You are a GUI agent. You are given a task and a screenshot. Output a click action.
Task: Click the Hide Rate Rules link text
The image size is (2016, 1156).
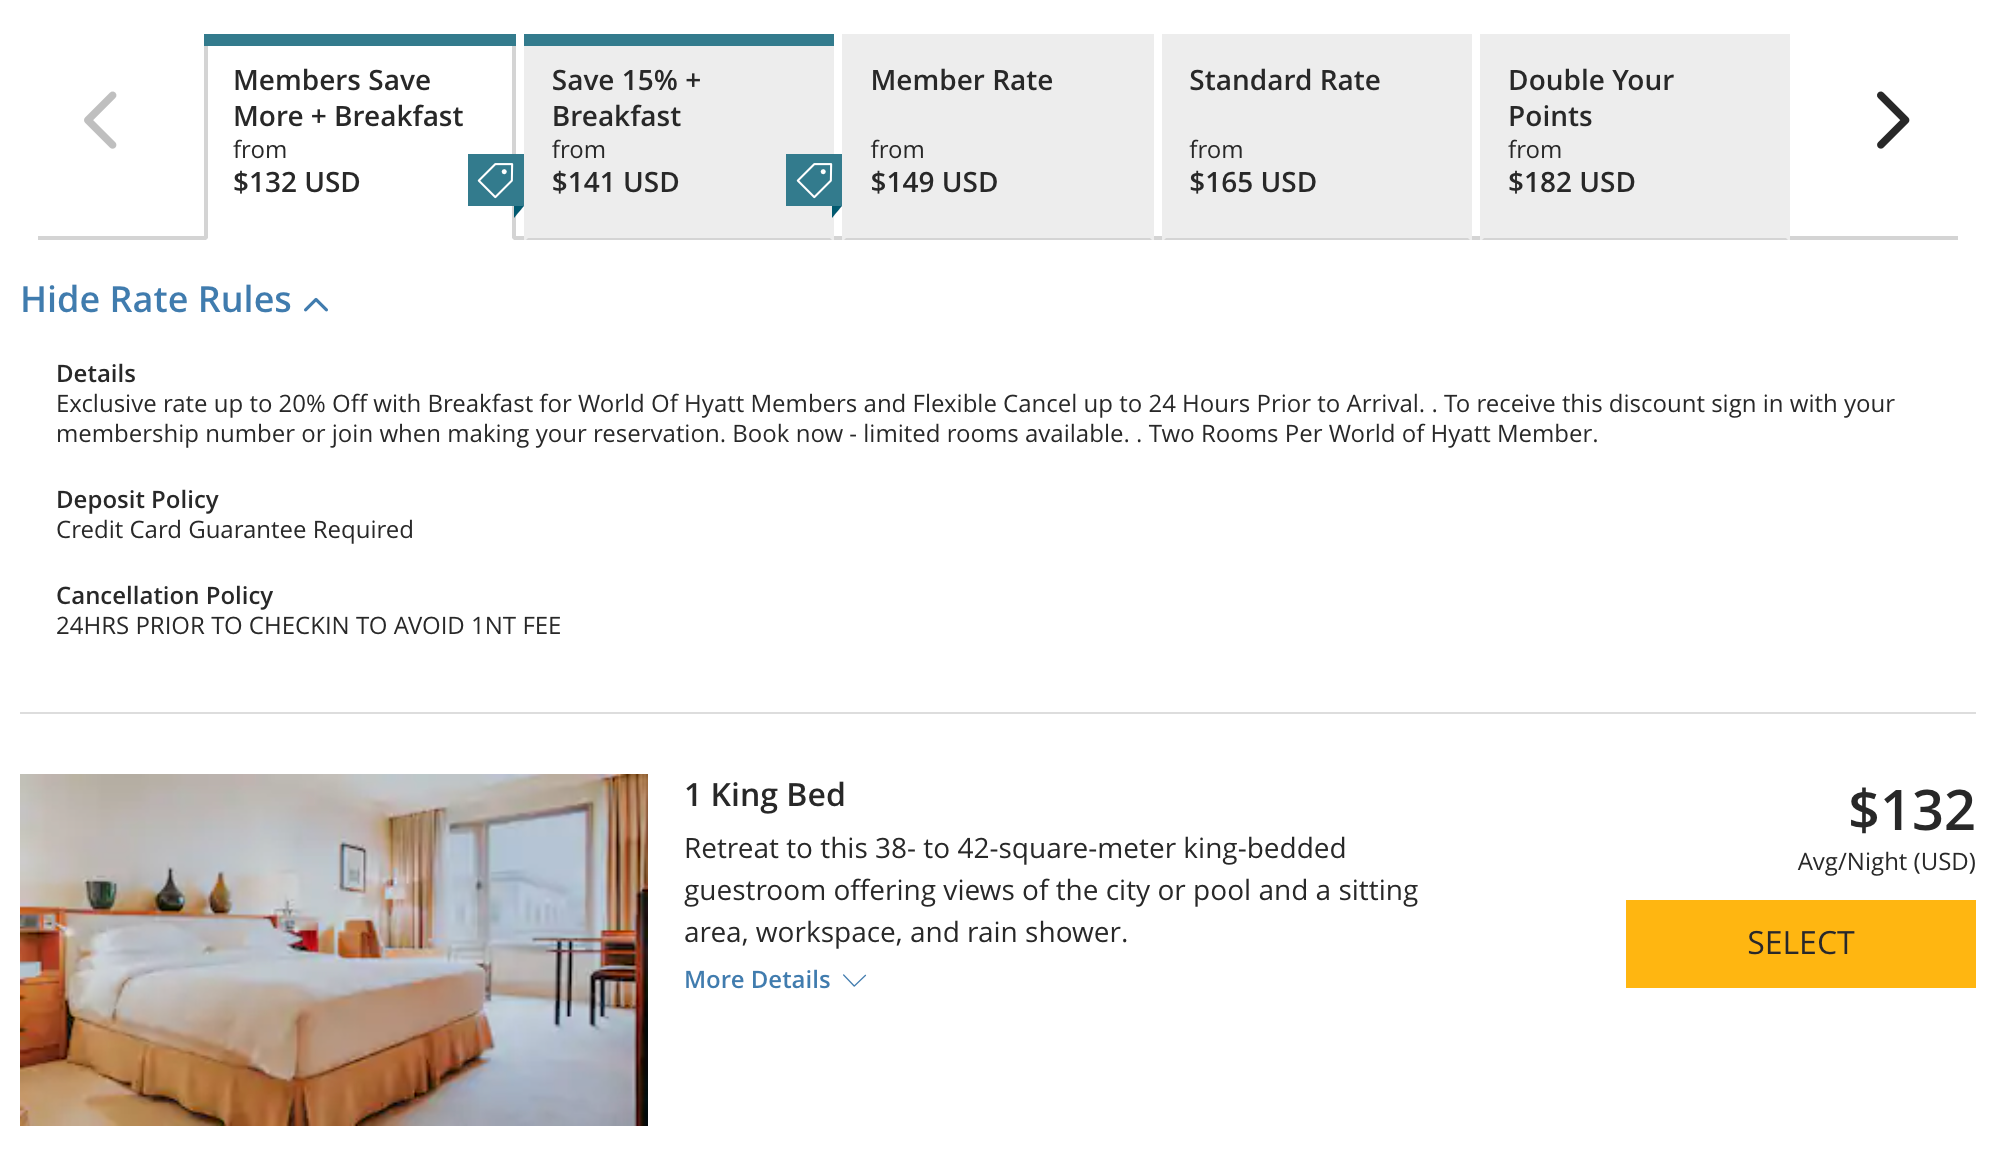(156, 300)
